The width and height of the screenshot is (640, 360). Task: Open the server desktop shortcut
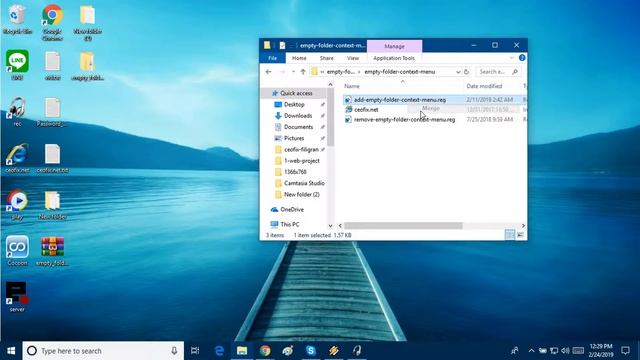point(17,297)
